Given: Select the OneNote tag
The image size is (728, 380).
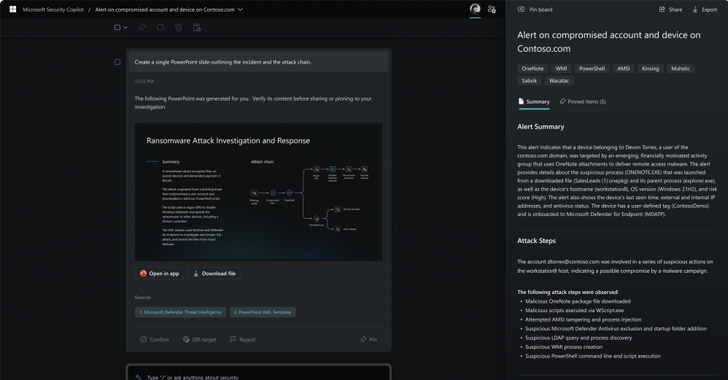Looking at the screenshot, I should coord(533,68).
